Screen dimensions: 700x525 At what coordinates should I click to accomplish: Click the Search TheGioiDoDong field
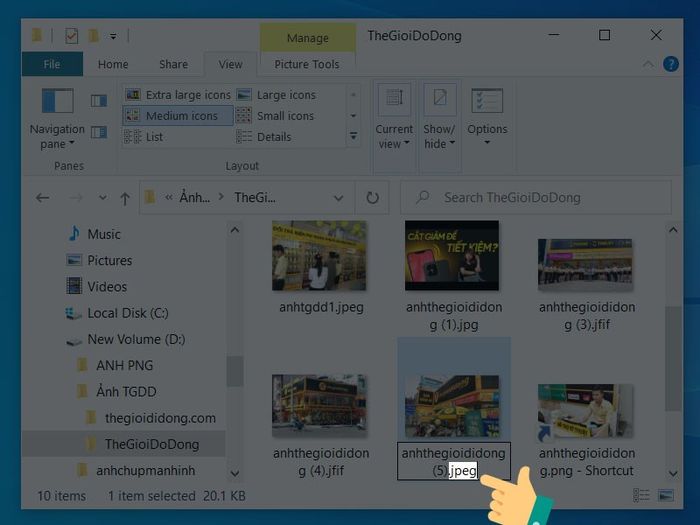[x=536, y=197]
